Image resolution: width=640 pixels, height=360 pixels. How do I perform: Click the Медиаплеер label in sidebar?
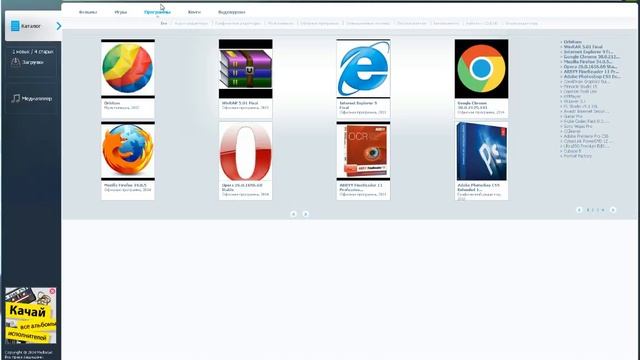coord(37,98)
